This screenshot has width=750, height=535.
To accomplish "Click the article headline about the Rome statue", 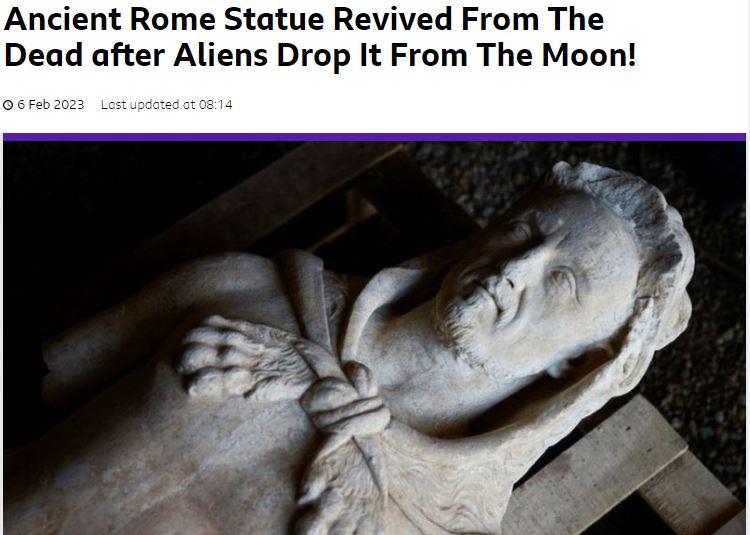I will point(320,37).
